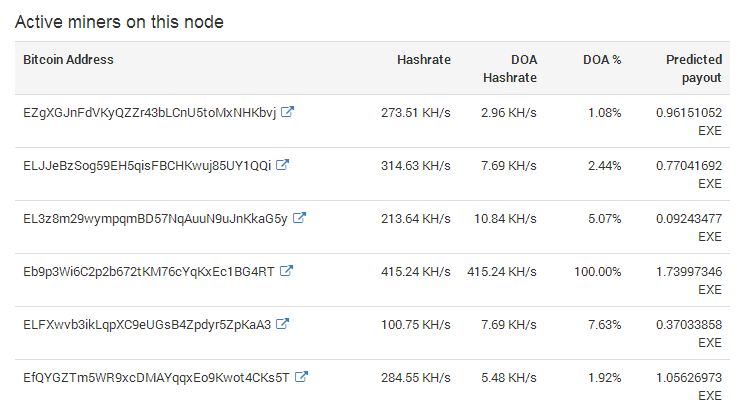Click the 10.84 KH/s DOA hashrate cell
The height and width of the screenshot is (418, 744).
coord(505,219)
